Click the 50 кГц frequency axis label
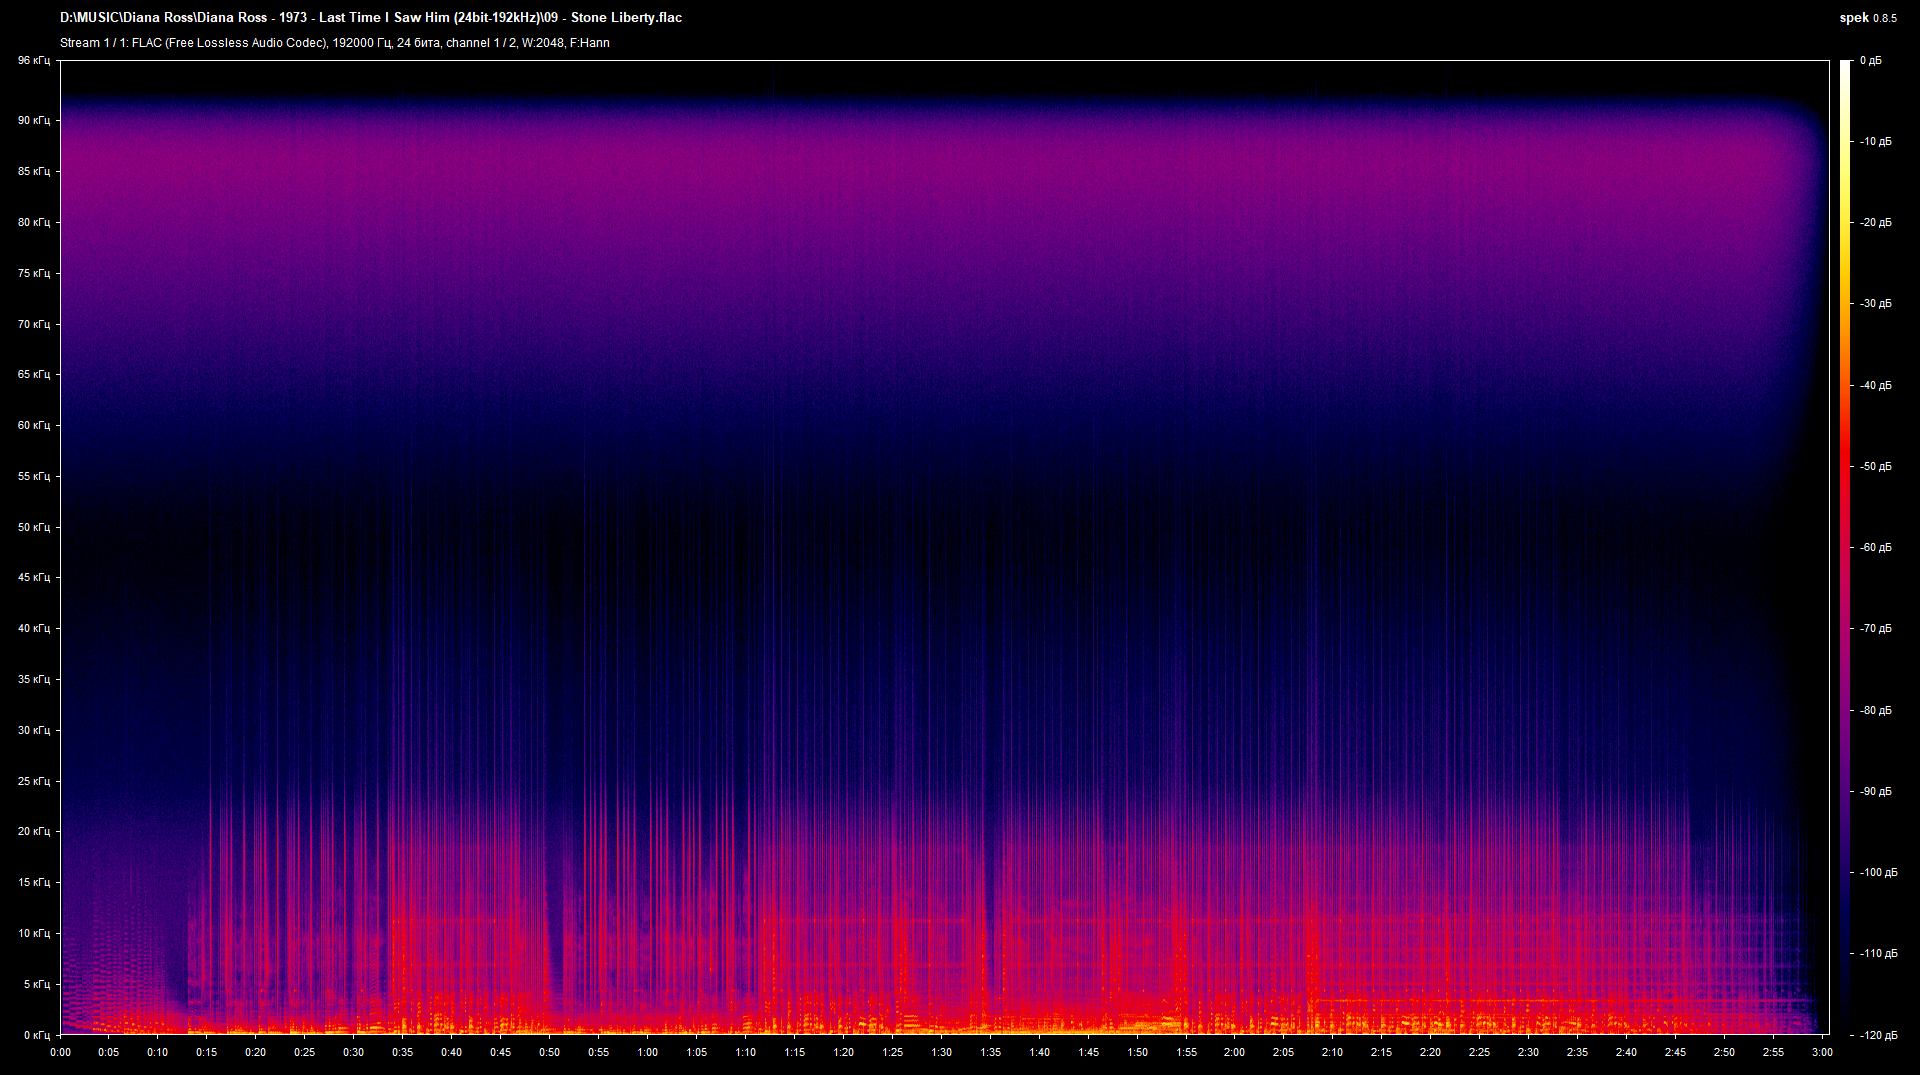 [34, 527]
